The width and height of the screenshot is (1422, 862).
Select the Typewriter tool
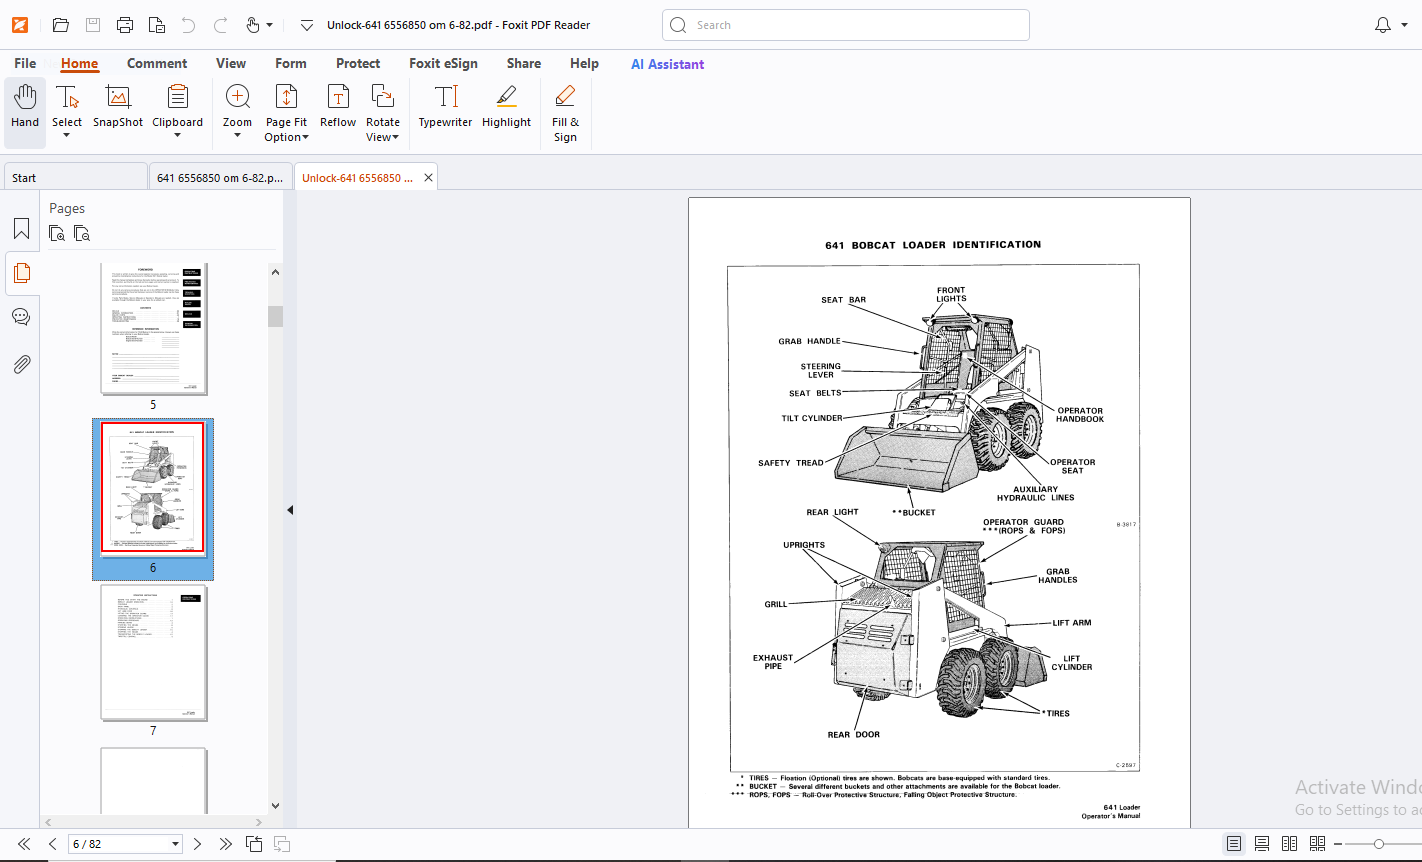(x=445, y=108)
